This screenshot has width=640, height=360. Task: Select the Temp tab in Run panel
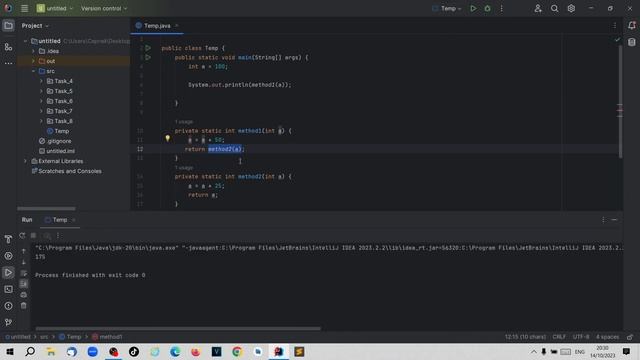60,220
